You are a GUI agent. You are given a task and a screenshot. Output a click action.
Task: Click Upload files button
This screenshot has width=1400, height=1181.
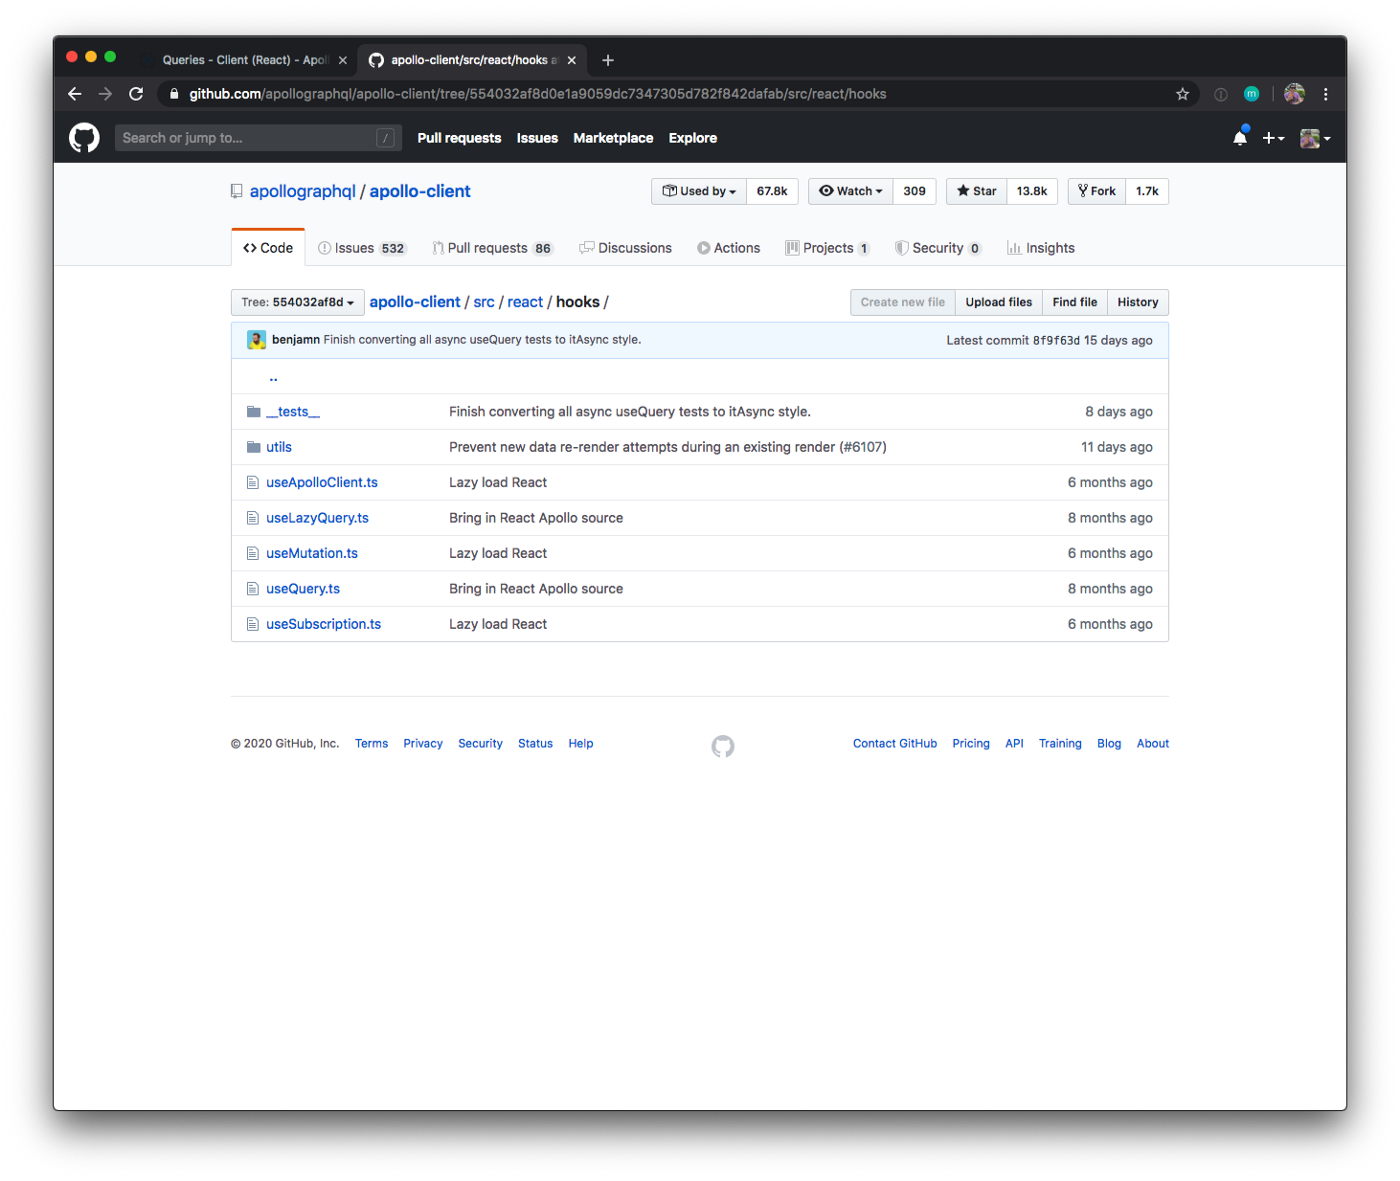(999, 302)
